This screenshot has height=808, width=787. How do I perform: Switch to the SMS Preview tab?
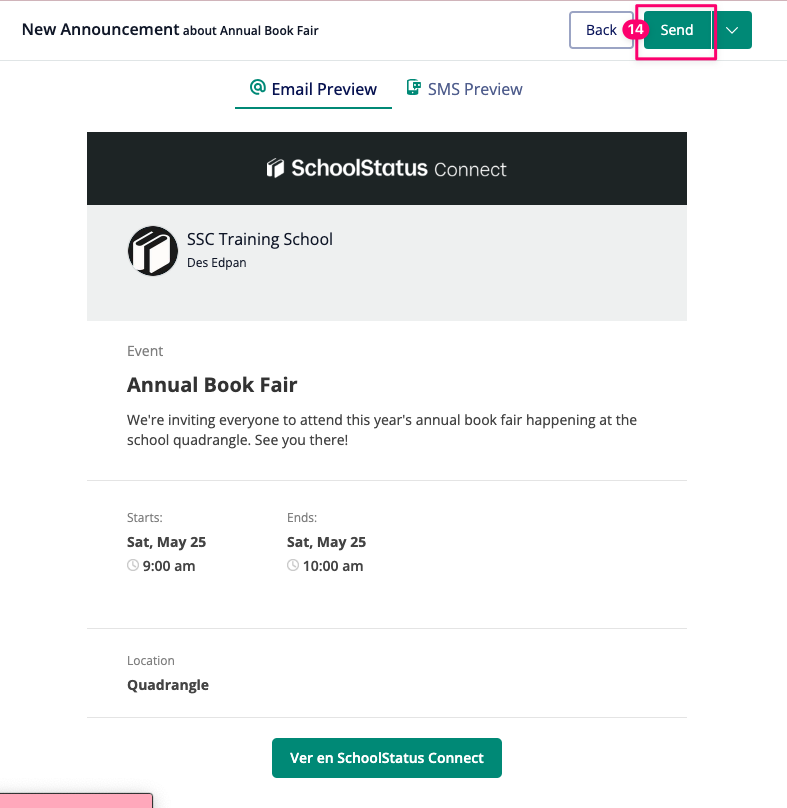tap(464, 89)
